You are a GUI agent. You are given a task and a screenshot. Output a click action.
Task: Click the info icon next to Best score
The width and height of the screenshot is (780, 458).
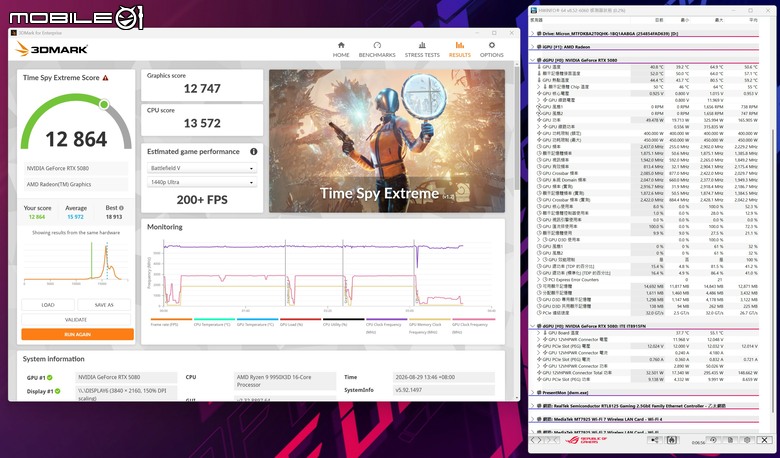121,208
